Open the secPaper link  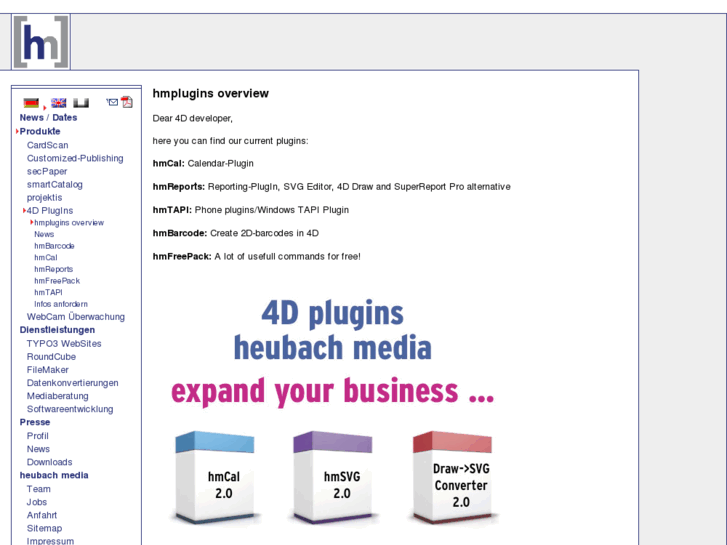point(47,171)
